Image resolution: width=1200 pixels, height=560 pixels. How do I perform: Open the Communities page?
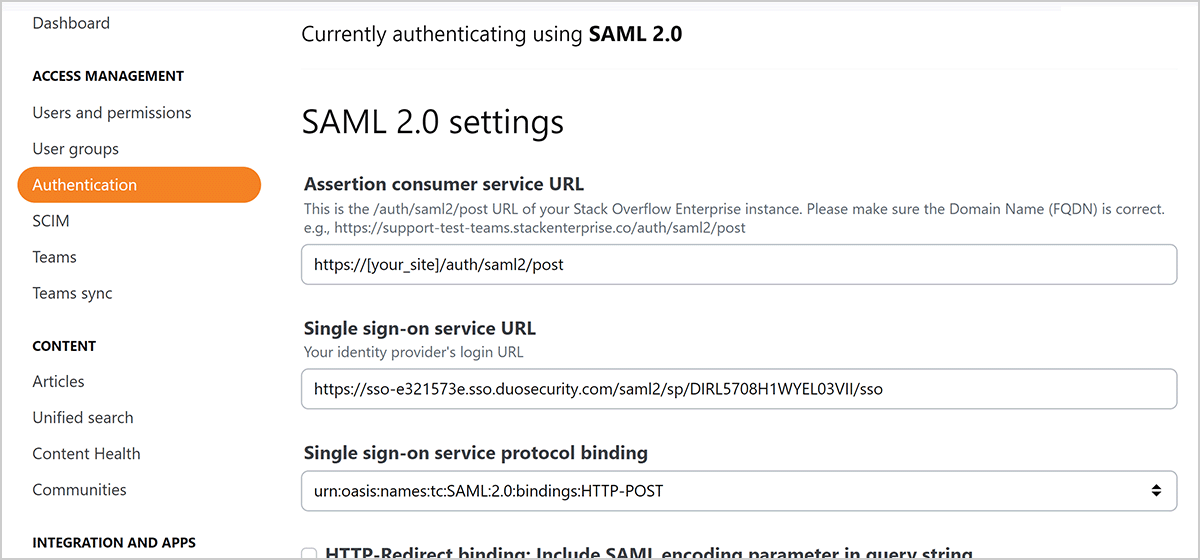click(79, 489)
